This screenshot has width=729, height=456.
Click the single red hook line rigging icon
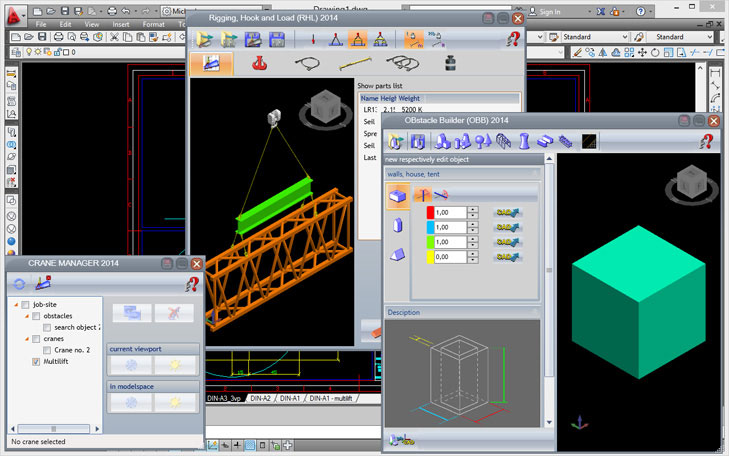[313, 40]
